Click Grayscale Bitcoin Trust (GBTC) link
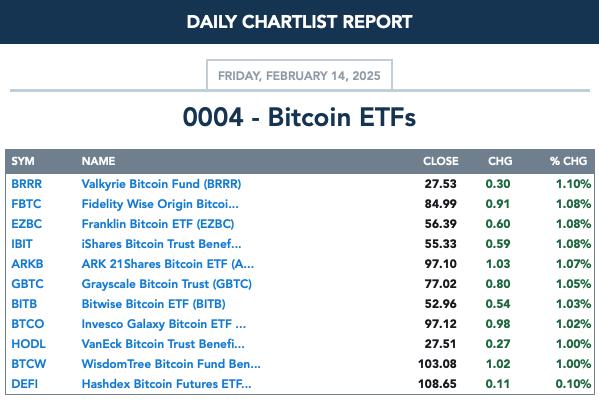Screen dimensions: 599x401 [x=167, y=284]
